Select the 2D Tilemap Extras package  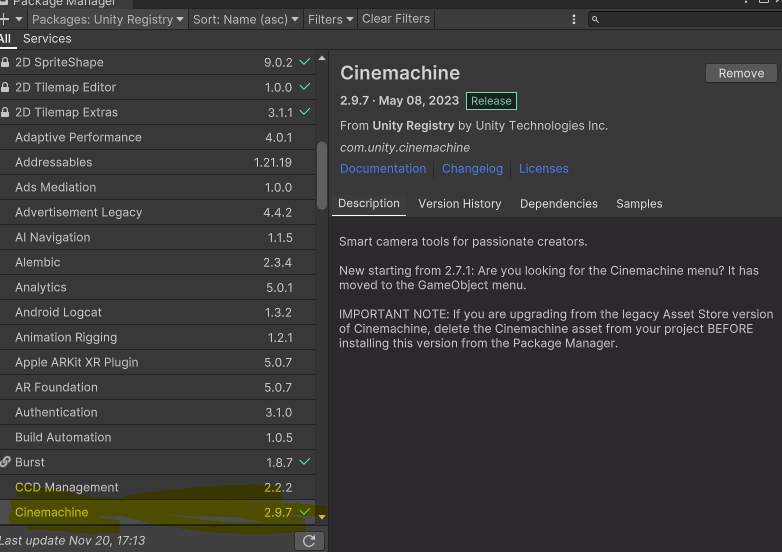coord(158,112)
